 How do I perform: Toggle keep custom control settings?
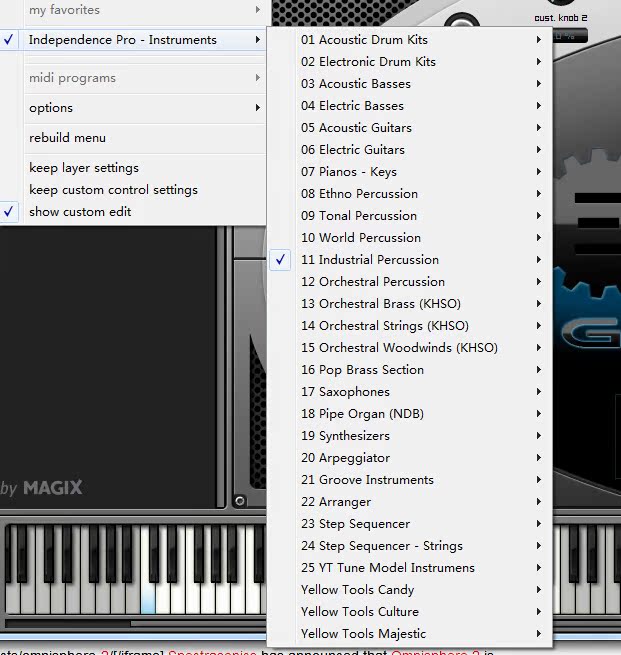tap(133, 190)
